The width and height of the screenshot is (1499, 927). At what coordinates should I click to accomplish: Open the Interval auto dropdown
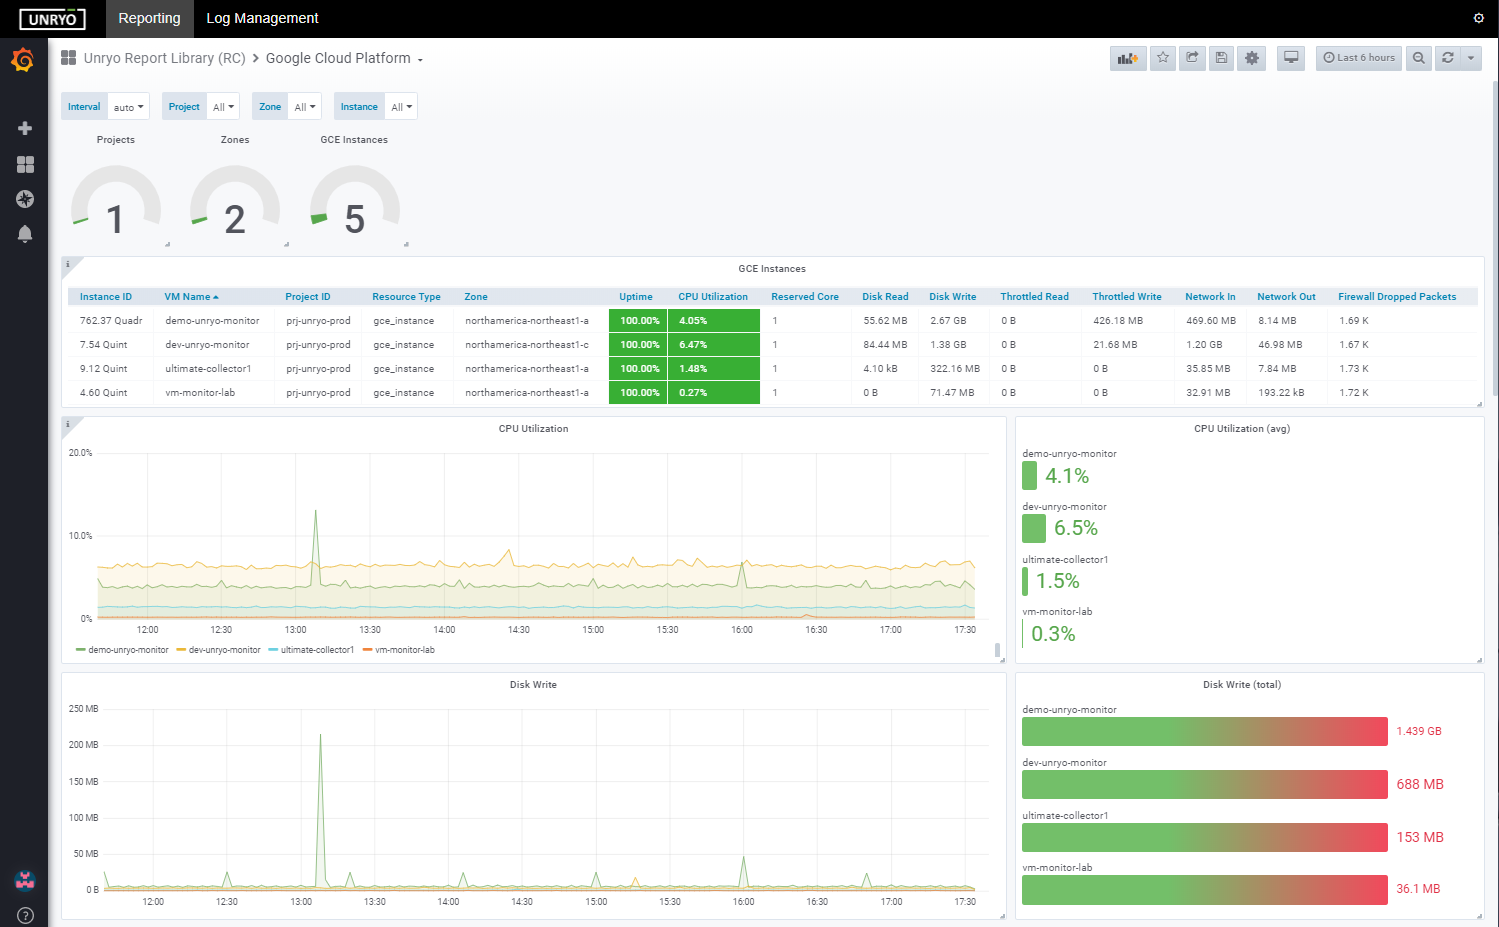coord(129,107)
